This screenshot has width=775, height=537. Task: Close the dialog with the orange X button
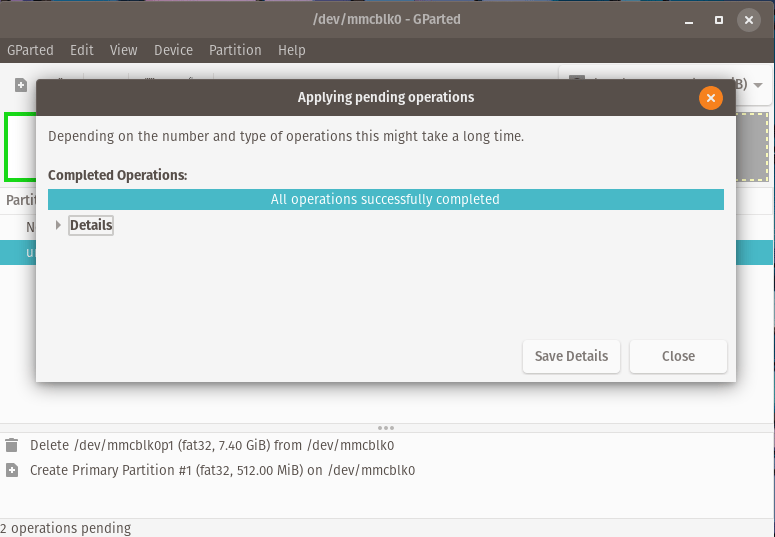click(x=710, y=98)
